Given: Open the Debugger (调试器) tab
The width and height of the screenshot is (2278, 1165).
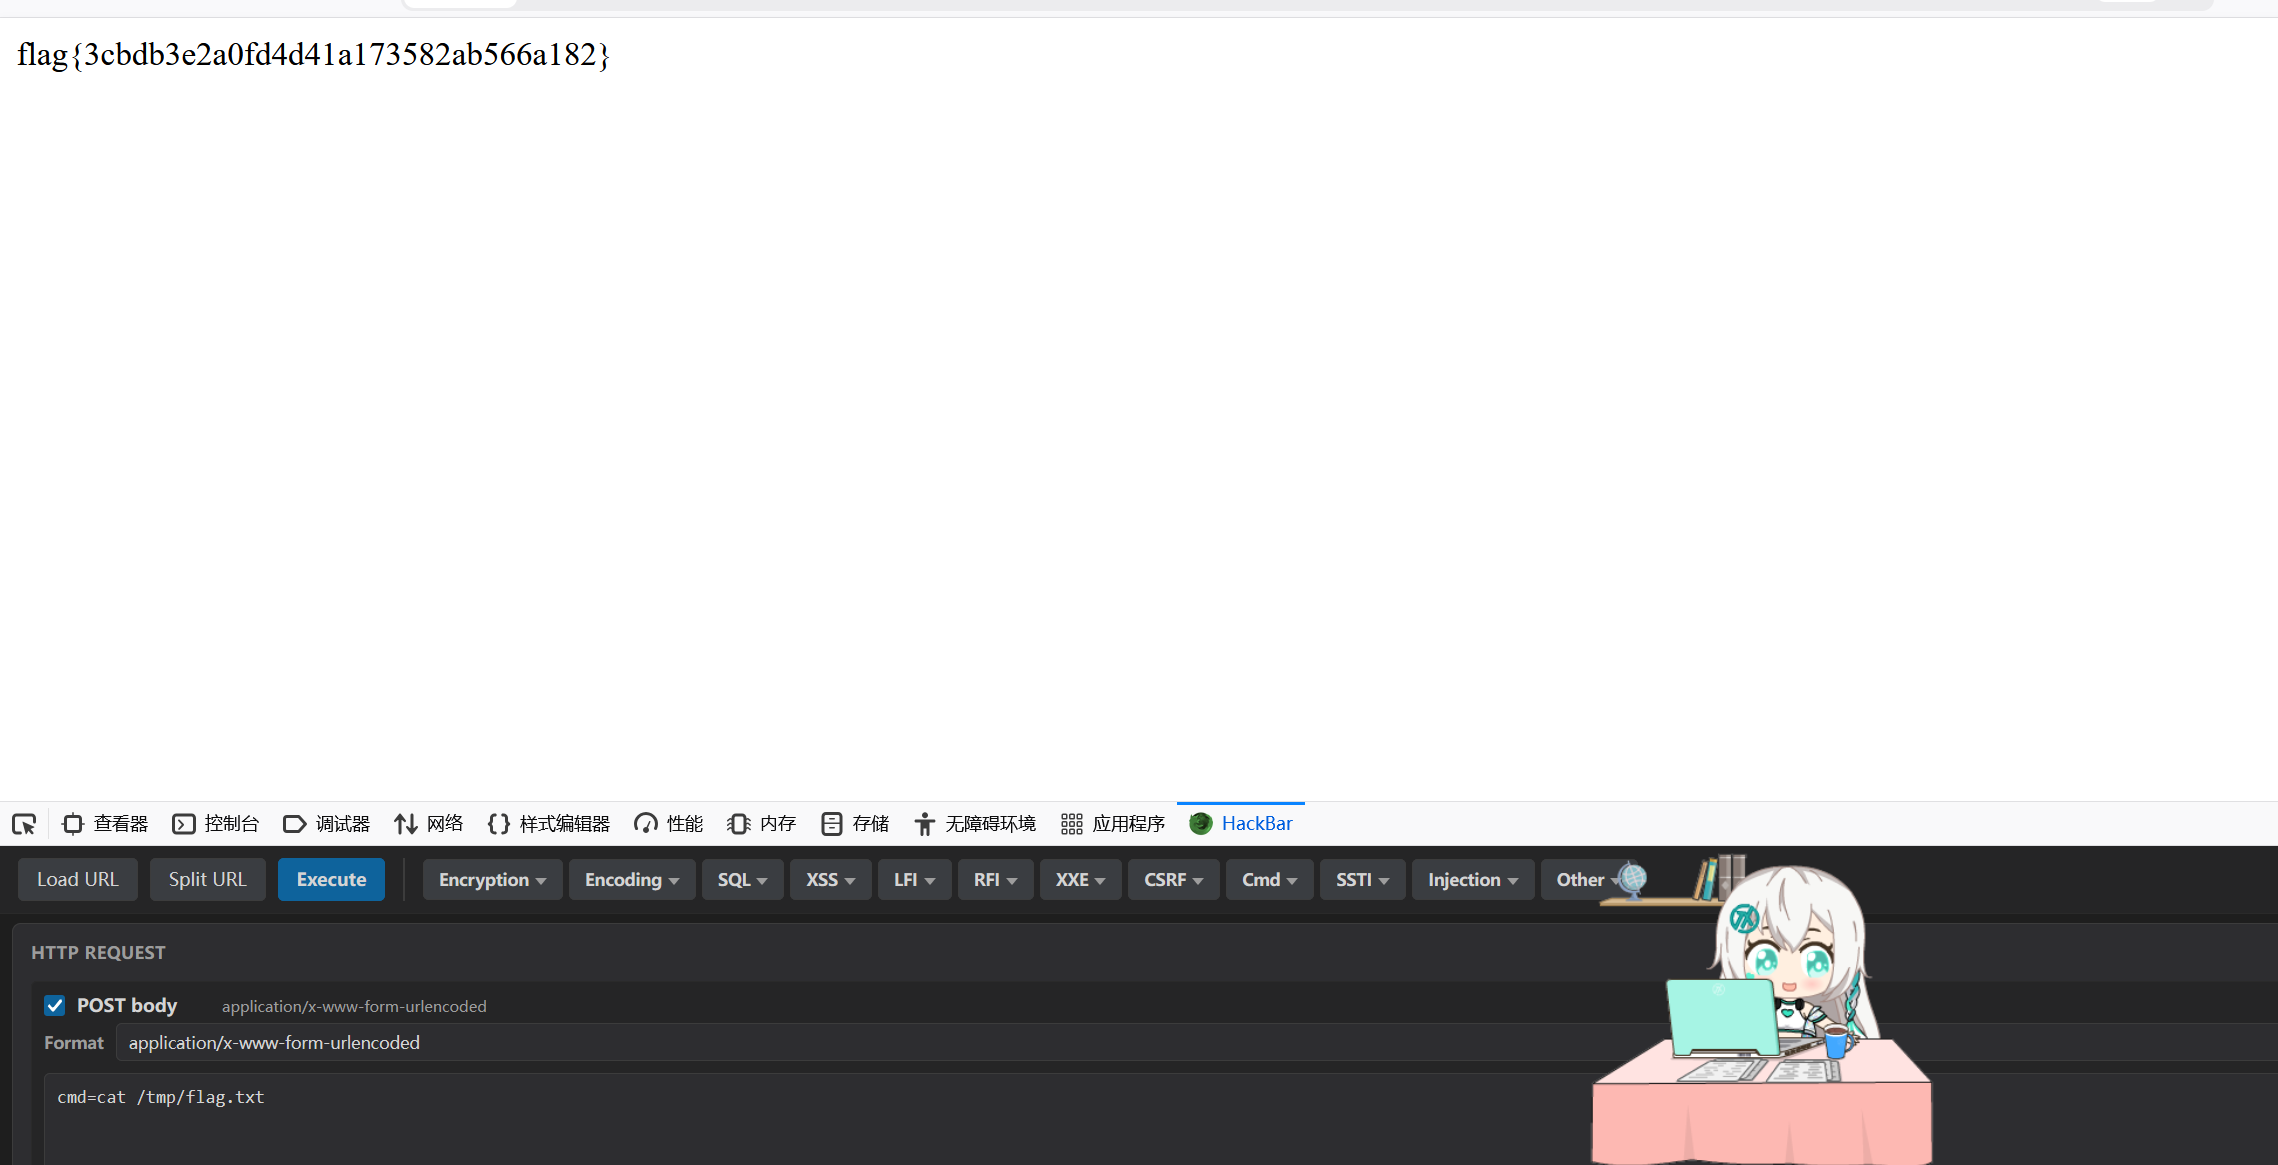Looking at the screenshot, I should pyautogui.click(x=327, y=824).
